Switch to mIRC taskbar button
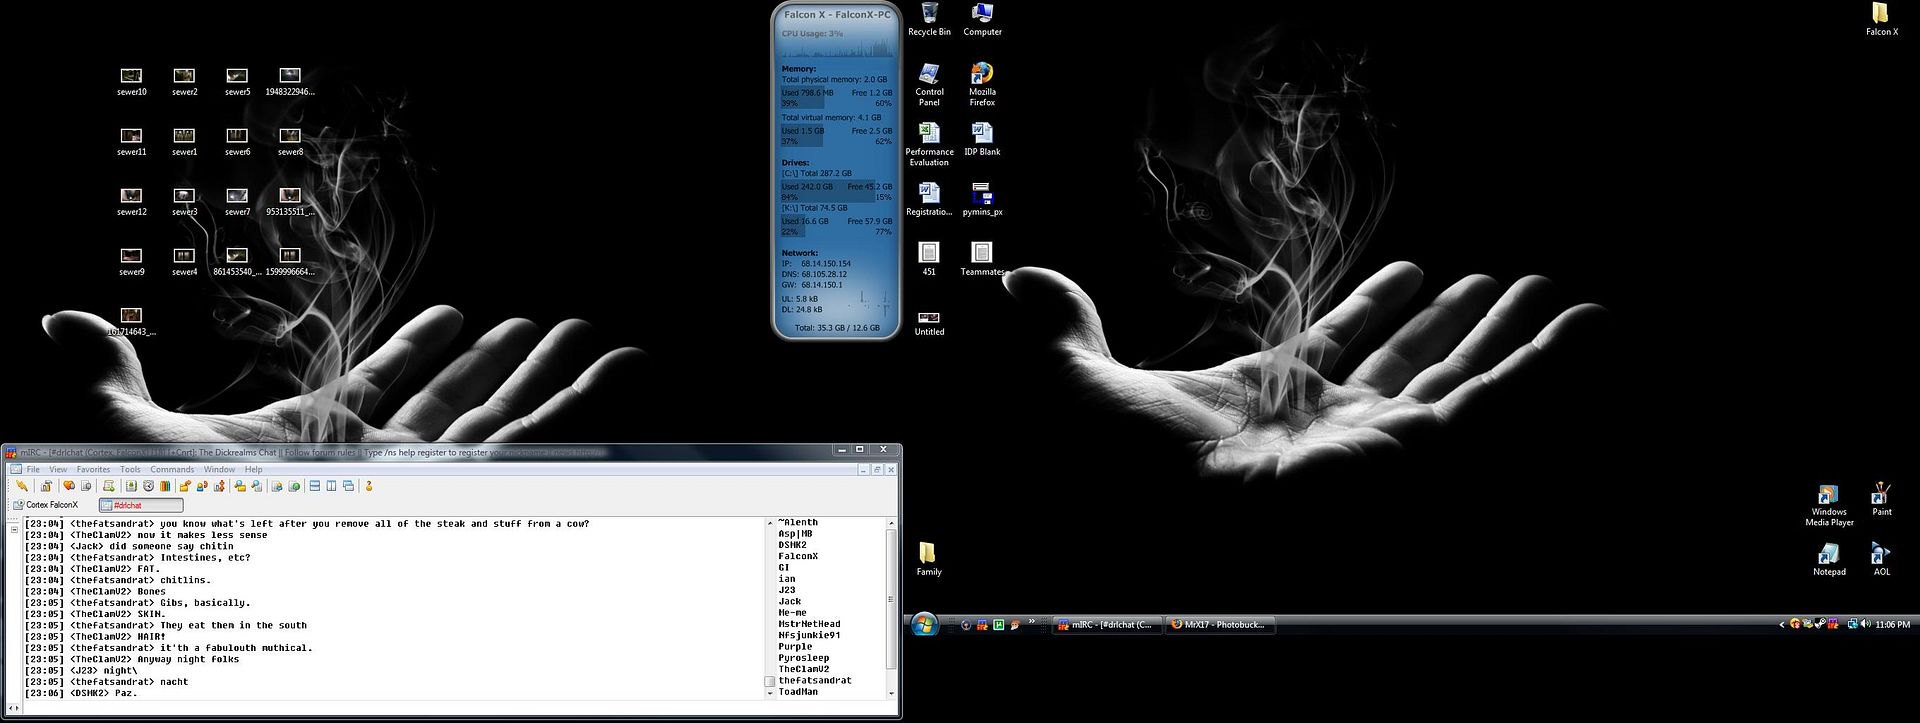This screenshot has height=723, width=1920. [1106, 625]
